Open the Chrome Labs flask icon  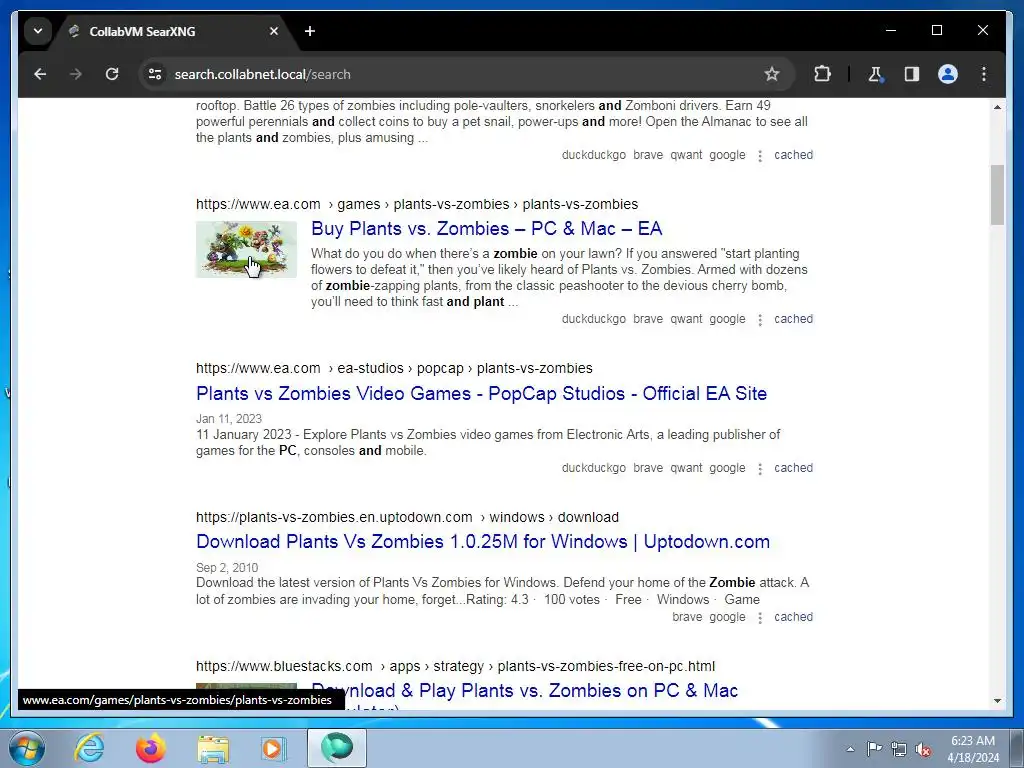click(876, 74)
